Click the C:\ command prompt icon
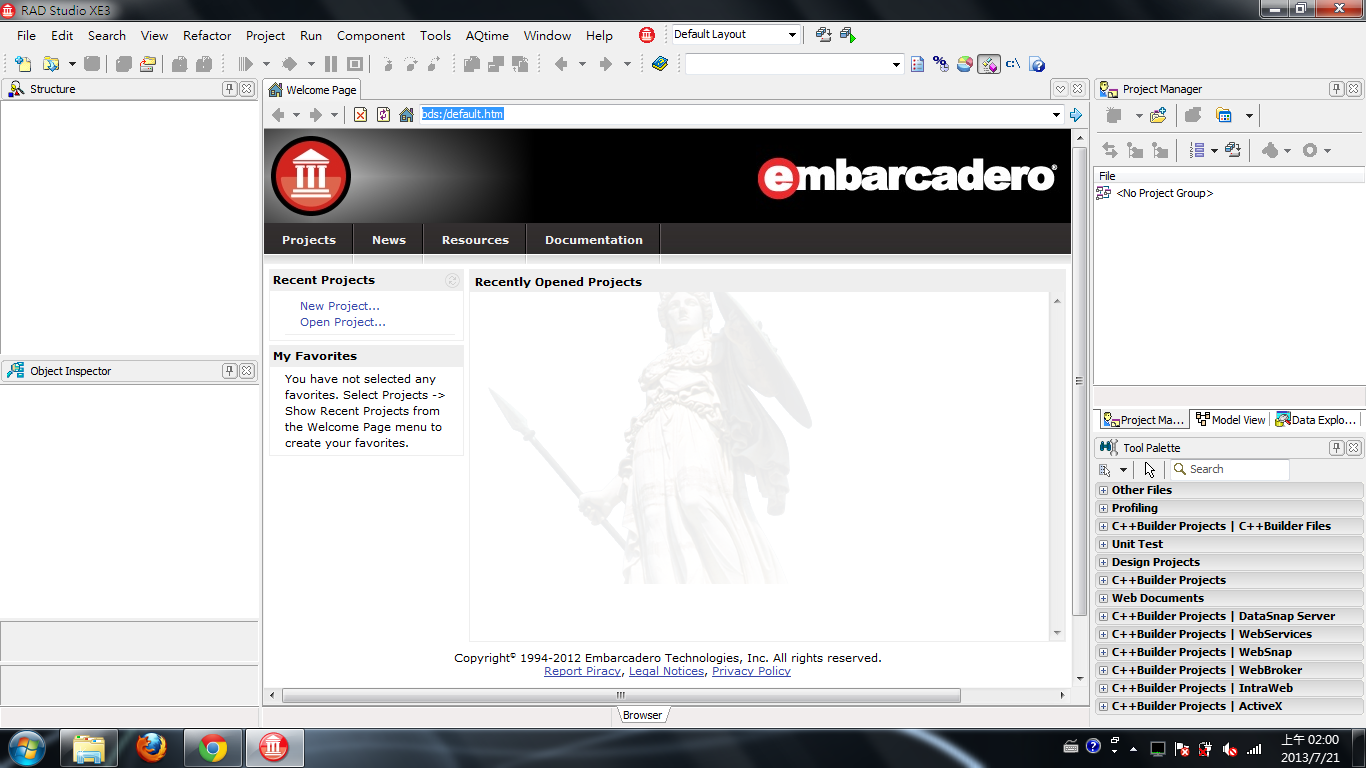 (1013, 64)
